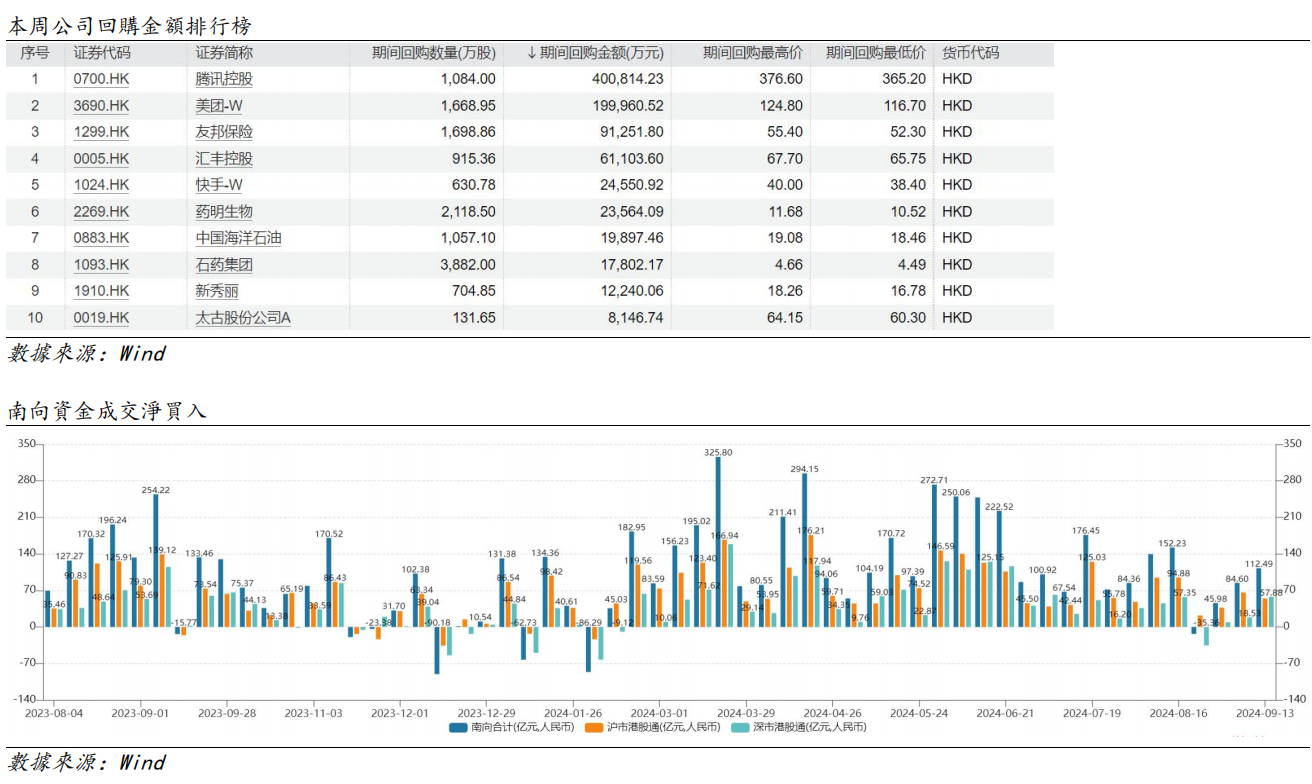Open the 3690.HK security code link
The height and width of the screenshot is (784, 1312).
101,105
